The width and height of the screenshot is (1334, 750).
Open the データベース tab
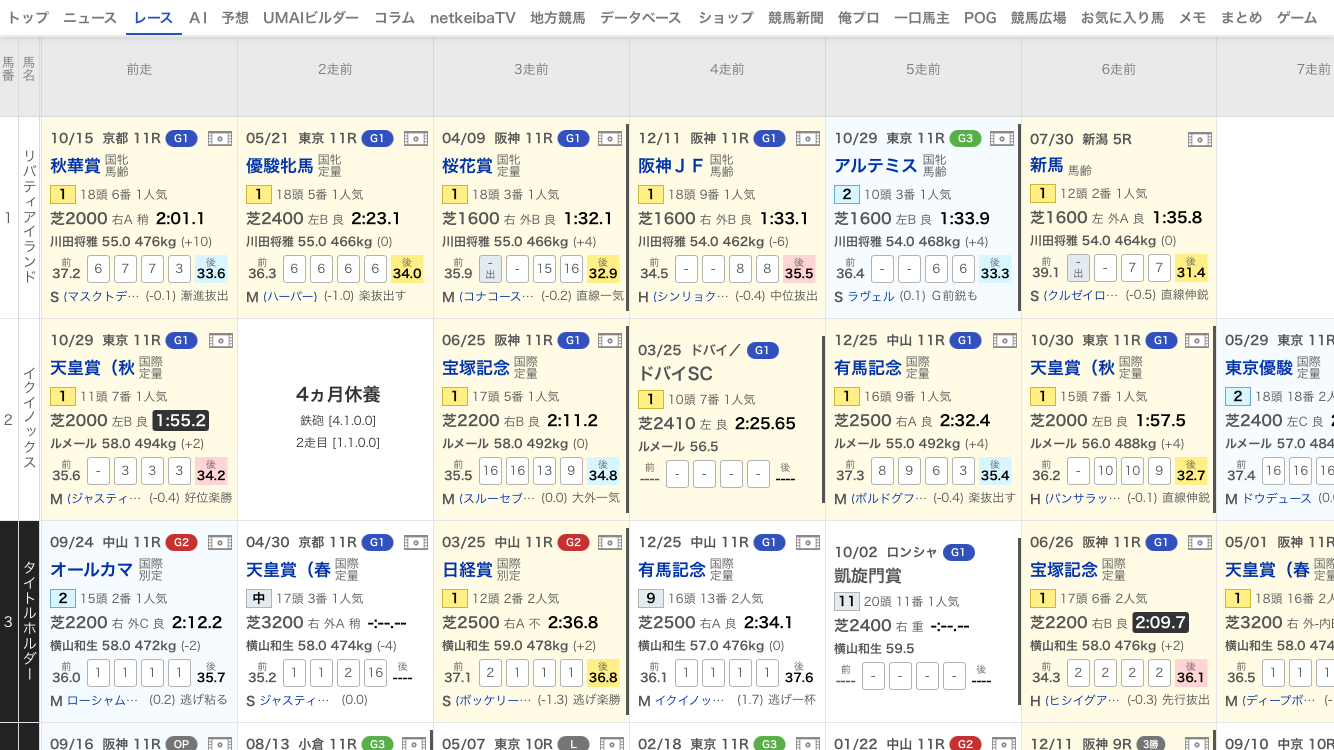[641, 18]
